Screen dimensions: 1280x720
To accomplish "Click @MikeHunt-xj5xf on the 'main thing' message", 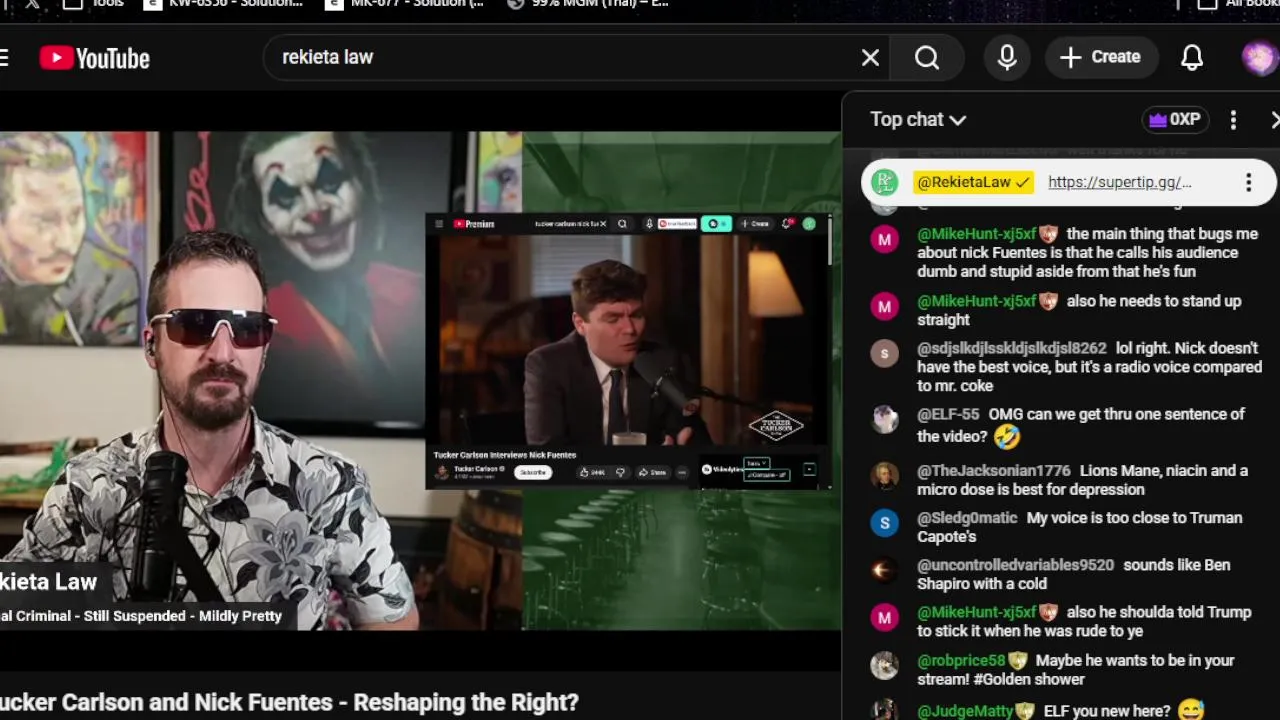I will click(x=977, y=234).
